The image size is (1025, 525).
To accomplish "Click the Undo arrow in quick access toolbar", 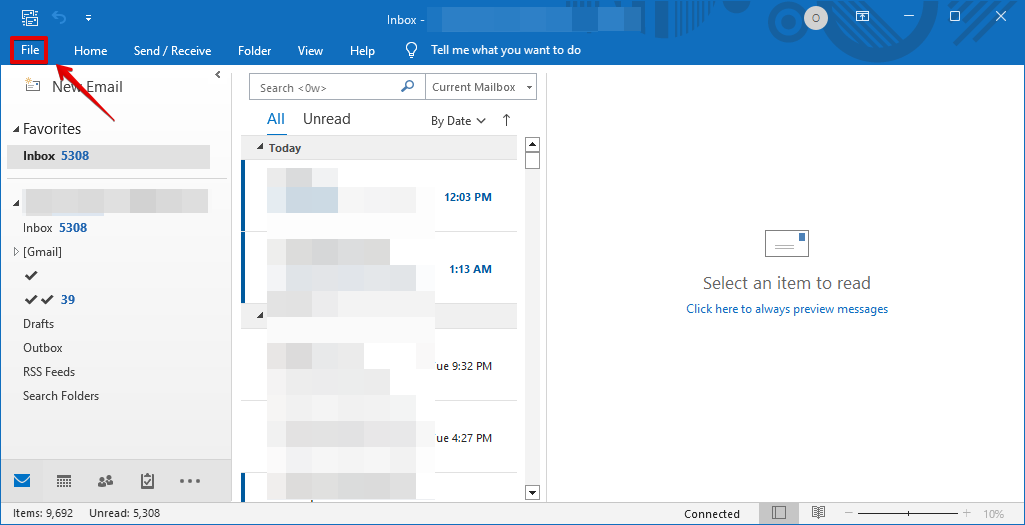I will point(59,18).
